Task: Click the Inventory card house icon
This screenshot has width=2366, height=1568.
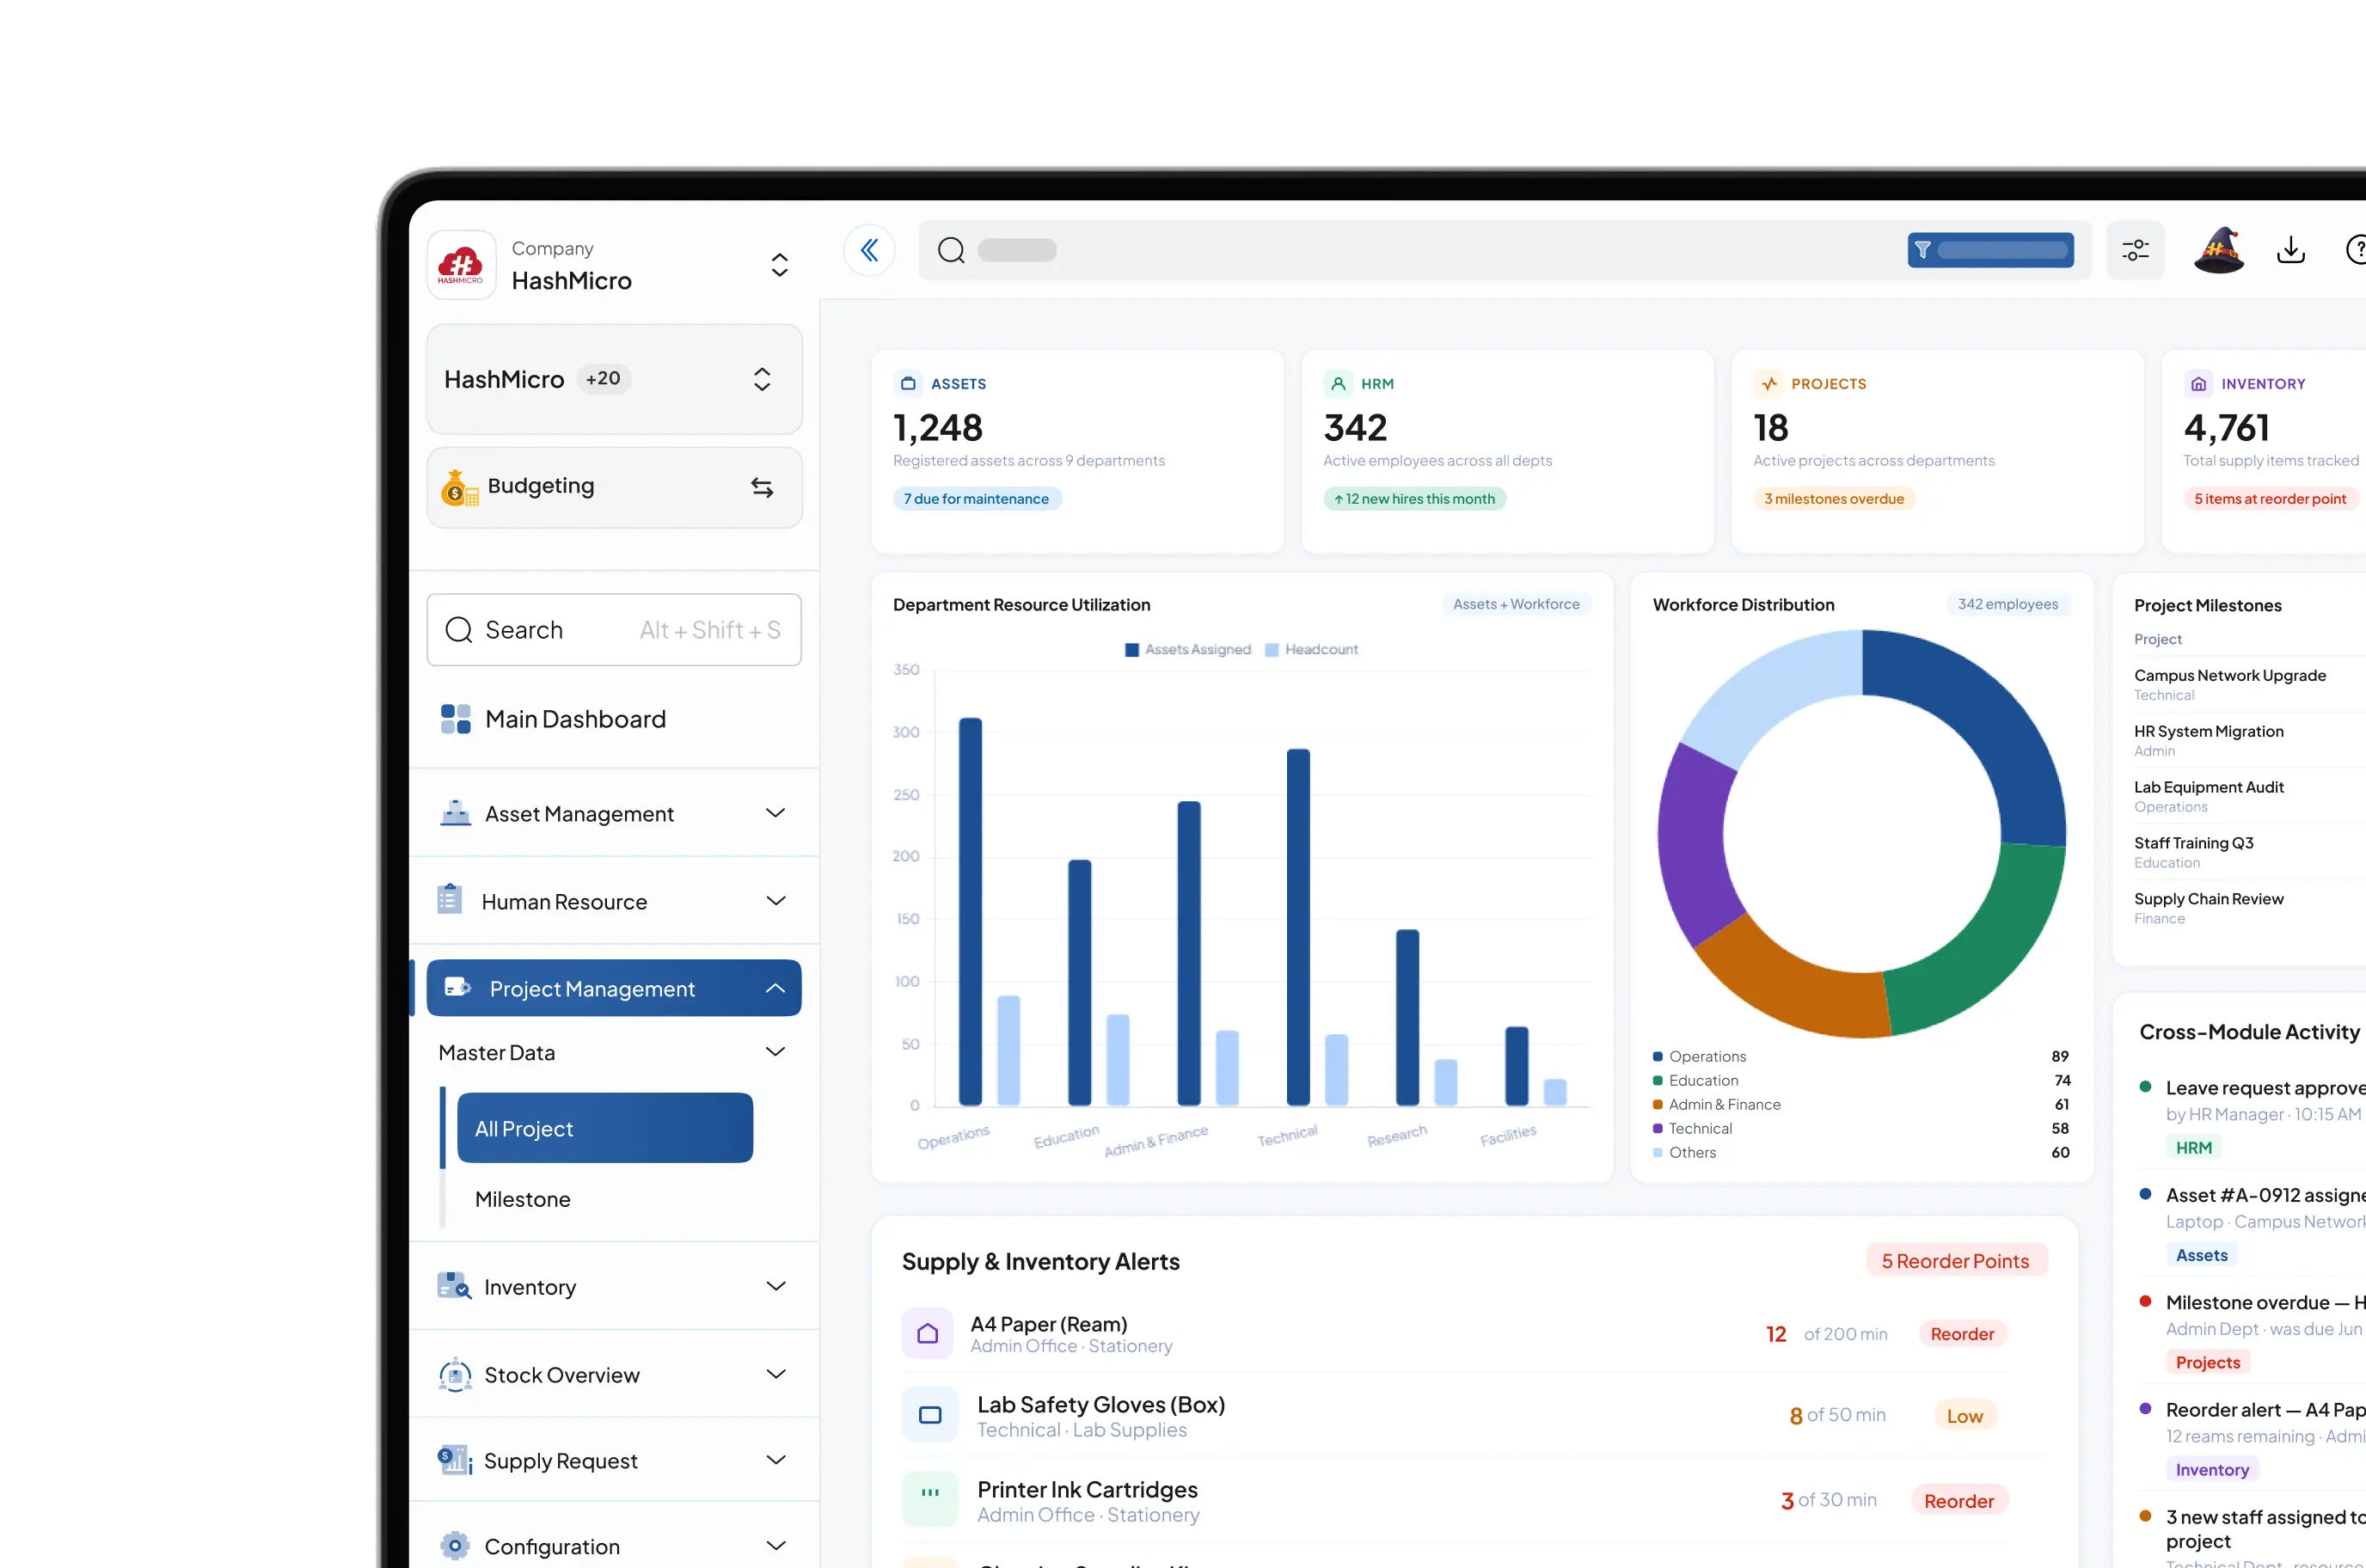Action: click(x=2198, y=383)
